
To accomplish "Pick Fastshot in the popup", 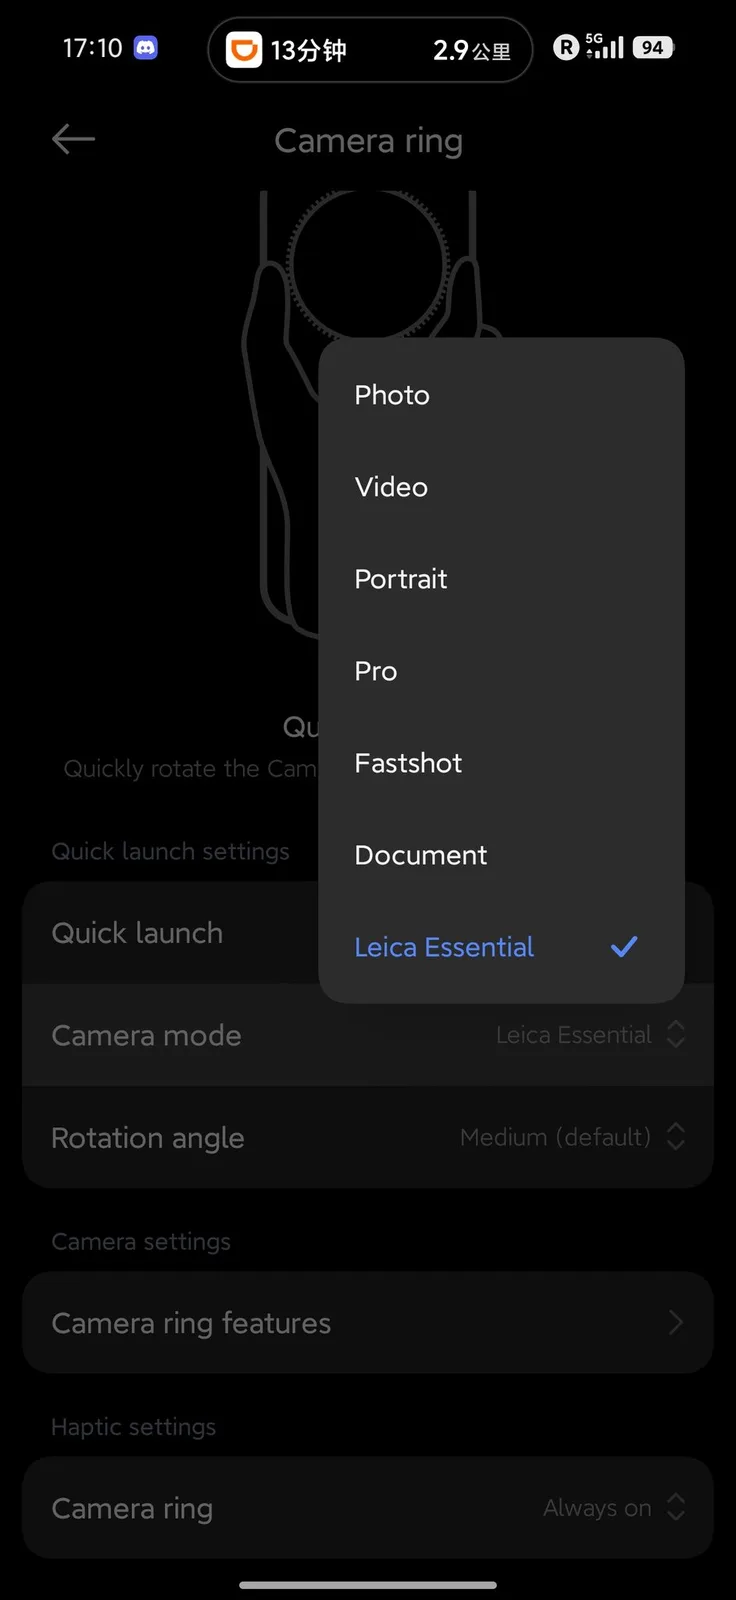I will coord(408,763).
